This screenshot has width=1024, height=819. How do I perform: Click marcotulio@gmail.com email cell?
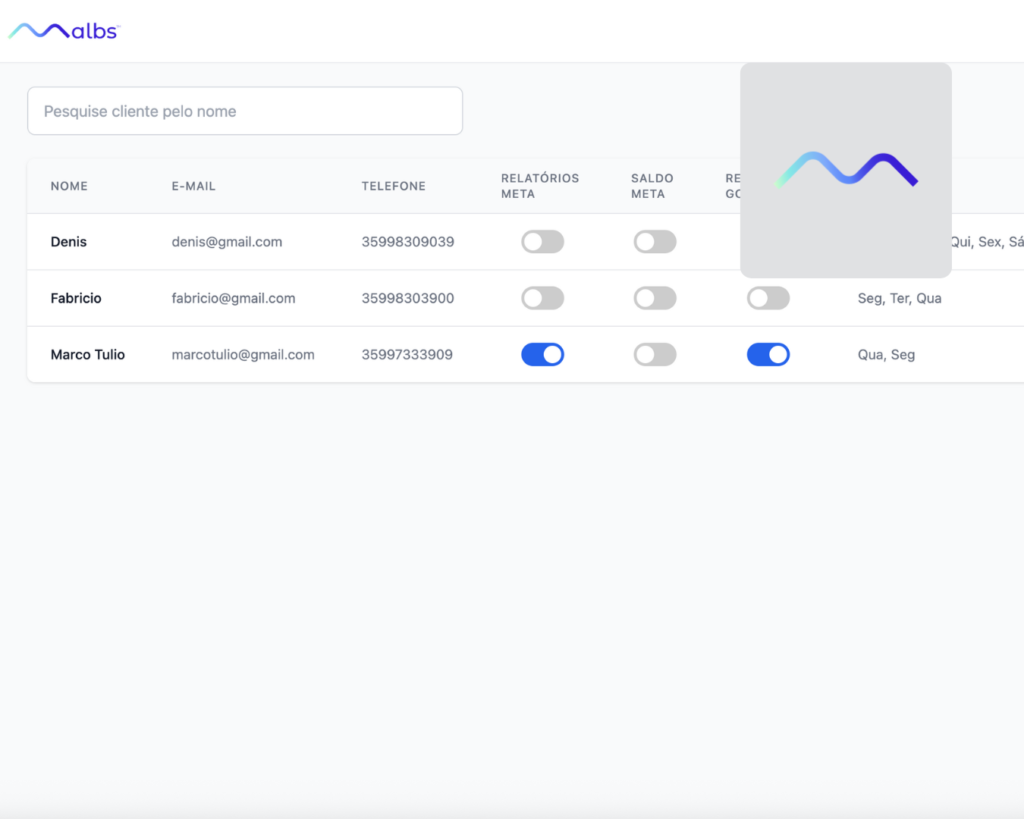click(x=243, y=355)
